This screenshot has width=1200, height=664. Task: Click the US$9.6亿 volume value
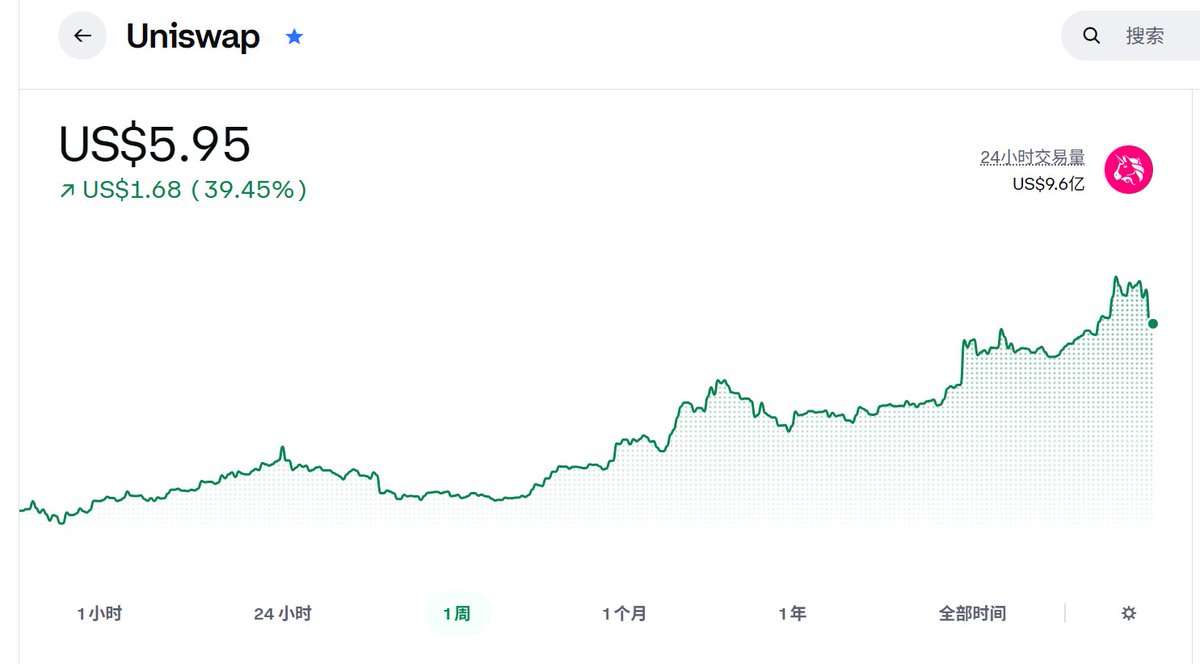[x=1048, y=184]
